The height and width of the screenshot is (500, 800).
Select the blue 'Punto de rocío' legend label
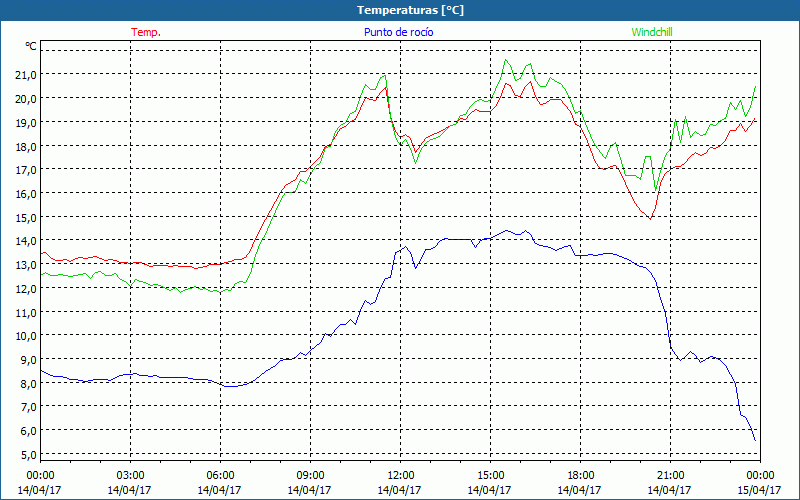[x=398, y=32]
